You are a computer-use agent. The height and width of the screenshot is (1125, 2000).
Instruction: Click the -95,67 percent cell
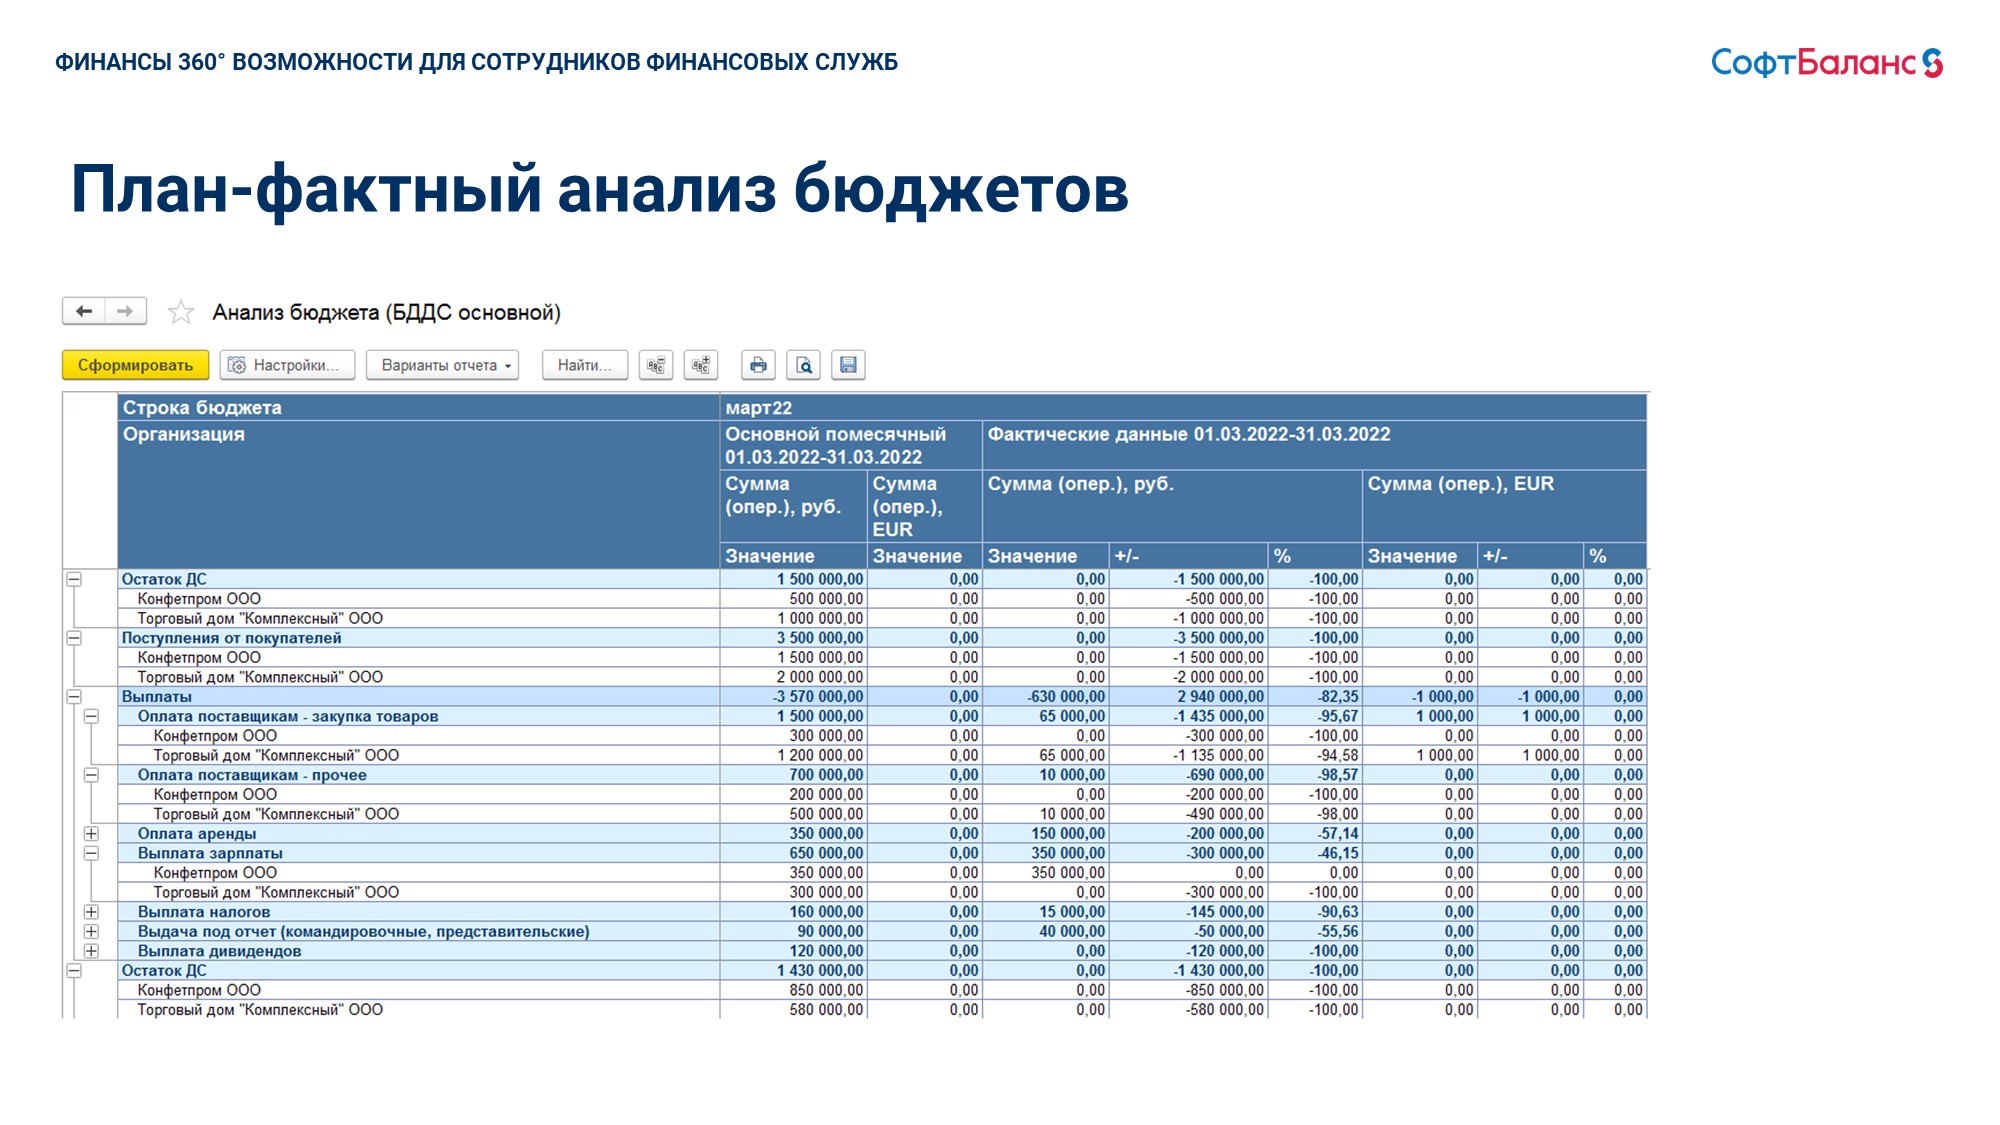coord(1315,716)
